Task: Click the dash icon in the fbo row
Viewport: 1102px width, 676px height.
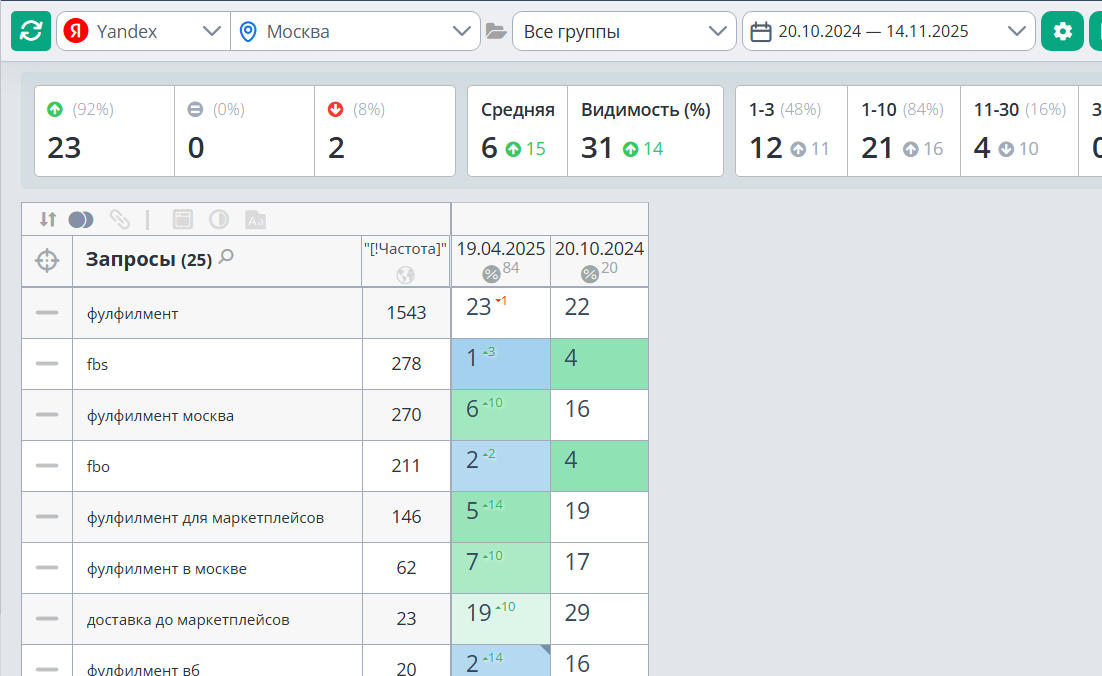Action: tap(47, 465)
